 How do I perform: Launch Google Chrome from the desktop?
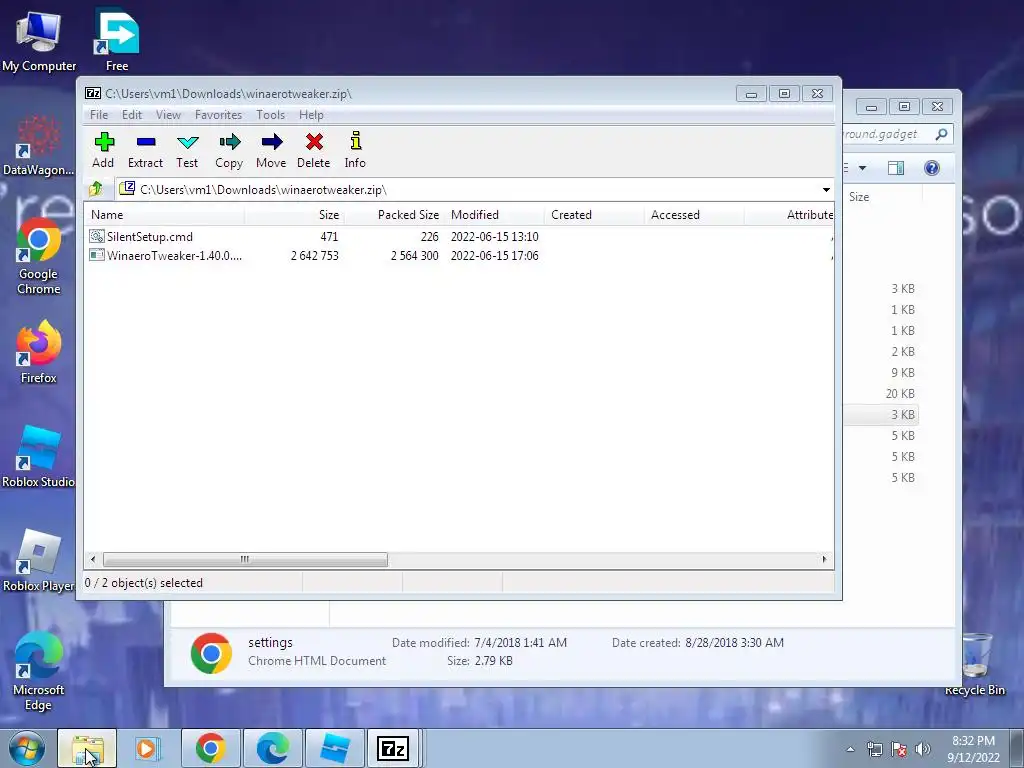[x=39, y=255]
